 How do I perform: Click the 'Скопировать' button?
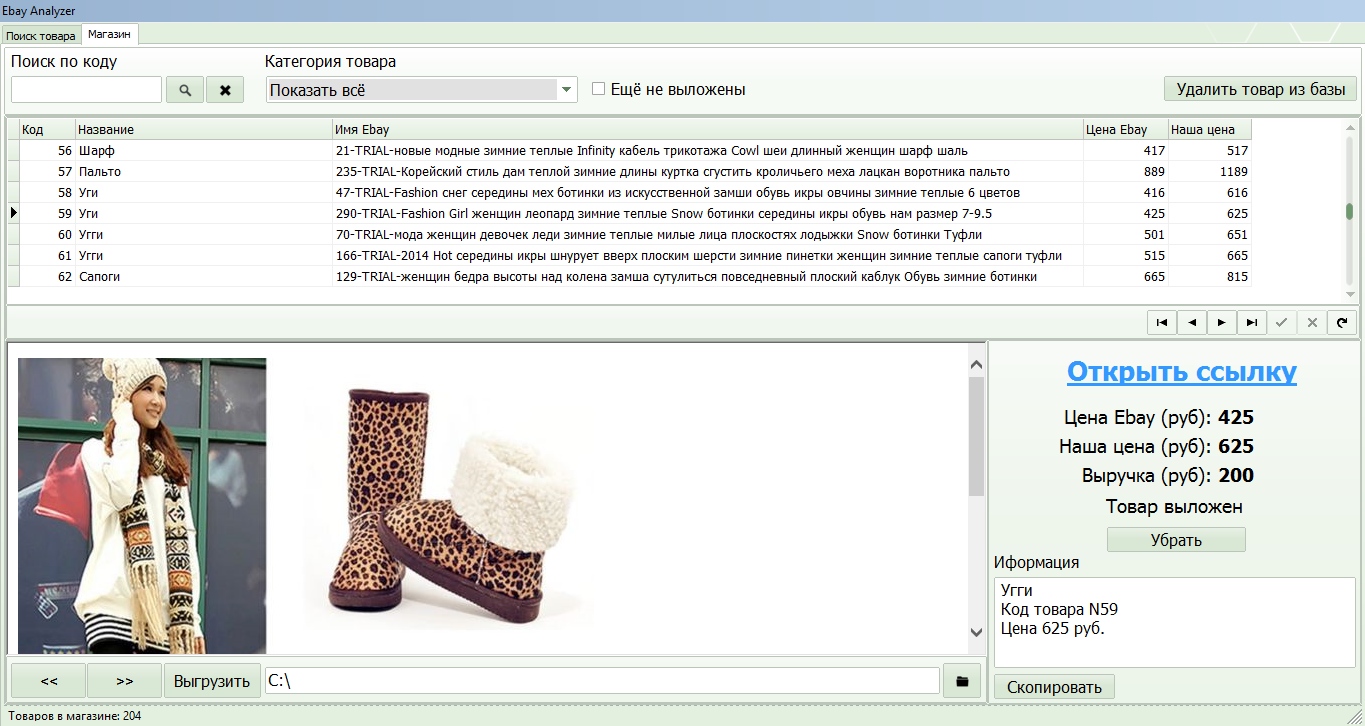(1054, 687)
